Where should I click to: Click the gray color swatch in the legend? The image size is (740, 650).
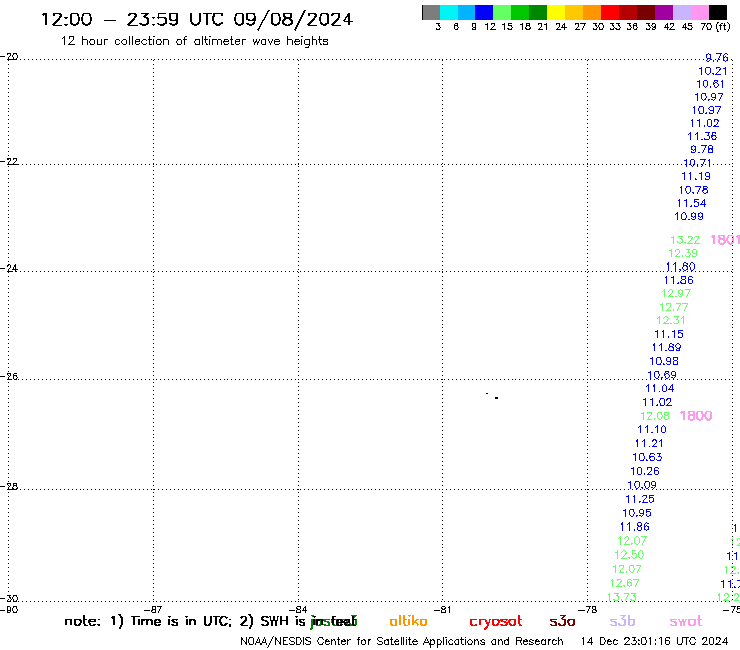point(431,12)
